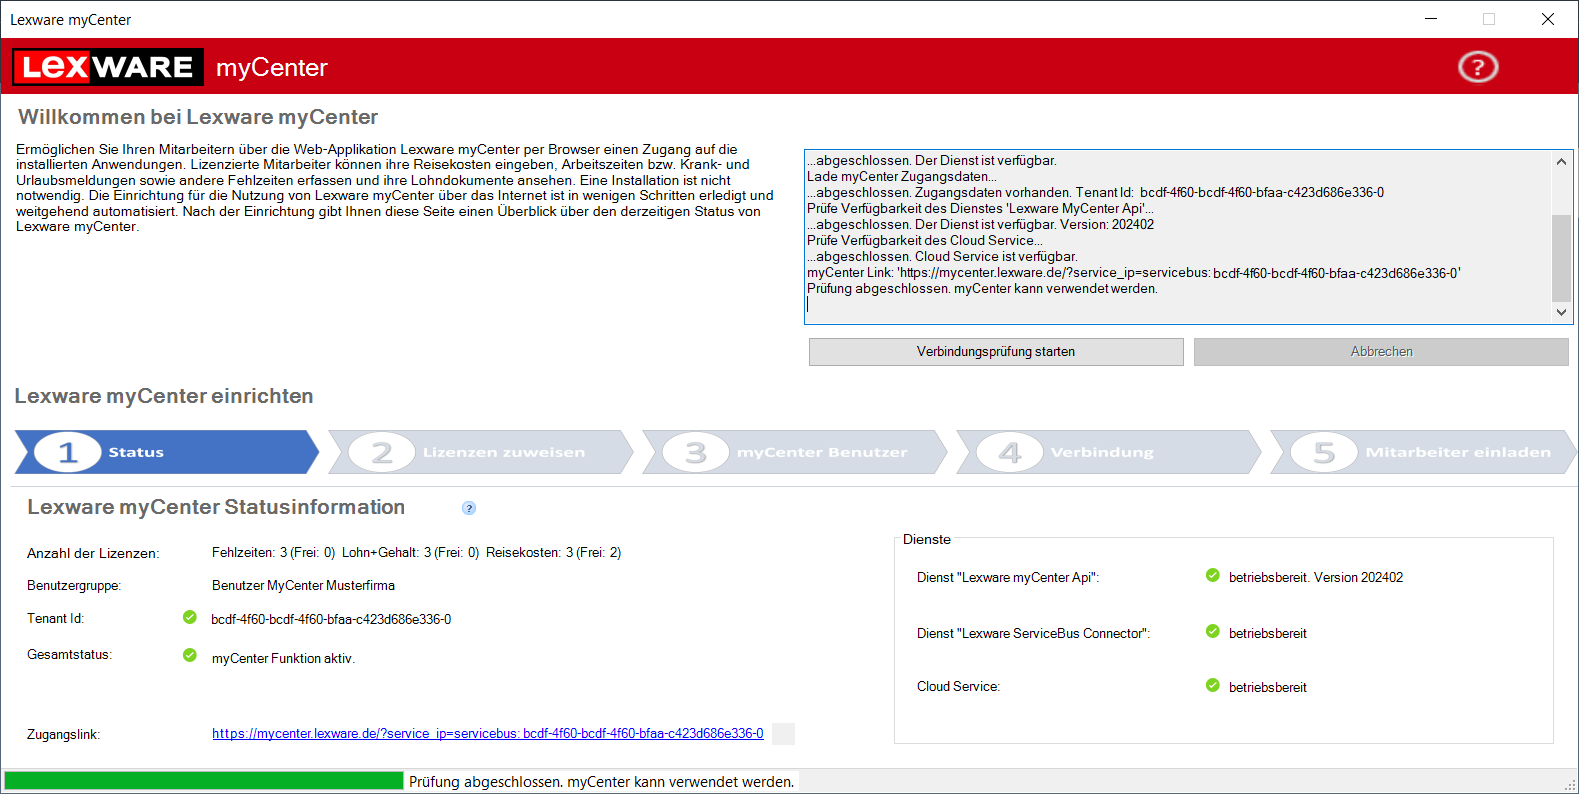
Task: Minimize the Lexware myCenter window
Action: (1431, 19)
